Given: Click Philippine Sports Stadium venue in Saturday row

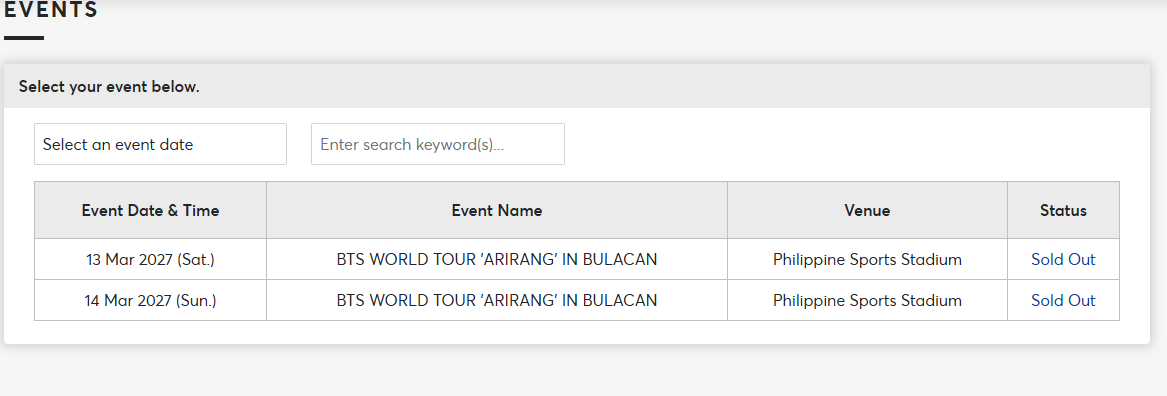Looking at the screenshot, I should pos(867,260).
